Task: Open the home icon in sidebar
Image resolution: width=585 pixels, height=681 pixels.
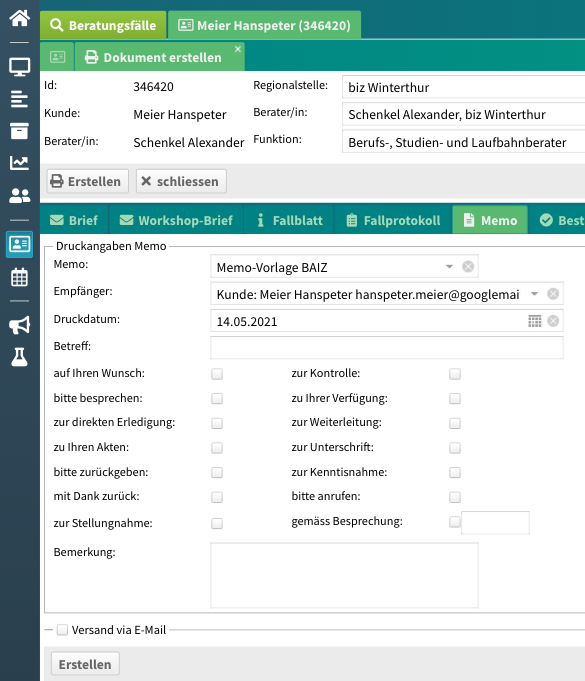Action: [20, 18]
